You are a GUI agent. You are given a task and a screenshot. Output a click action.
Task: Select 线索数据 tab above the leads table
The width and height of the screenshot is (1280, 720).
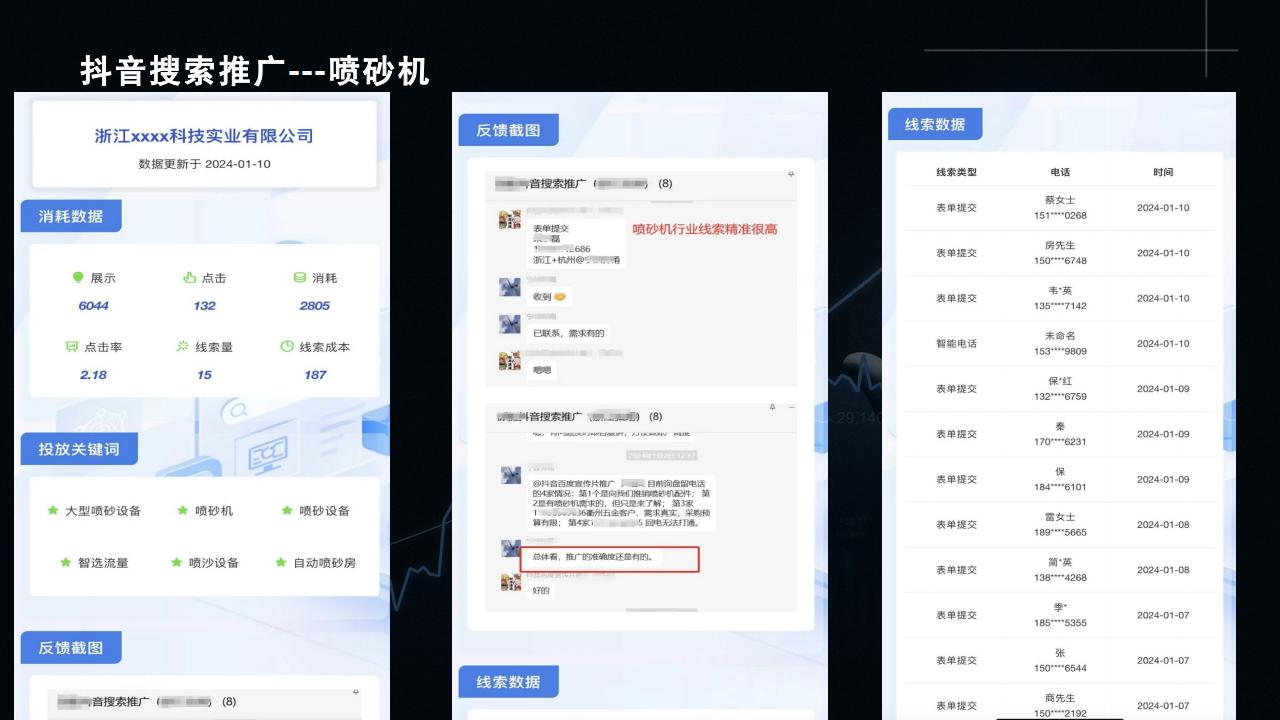935,124
